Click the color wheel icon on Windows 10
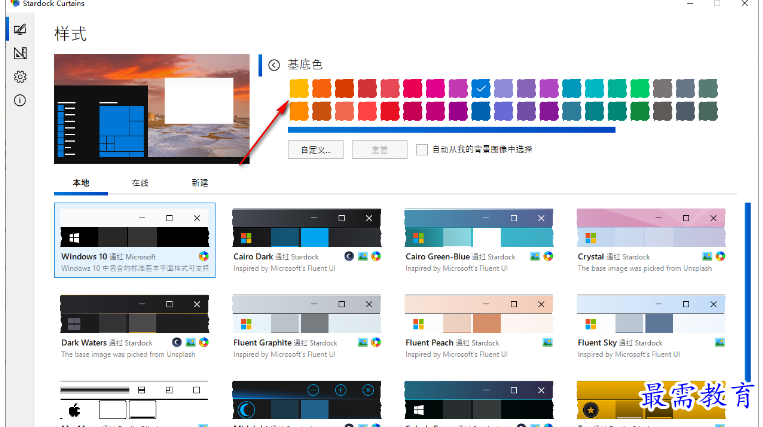 point(203,256)
